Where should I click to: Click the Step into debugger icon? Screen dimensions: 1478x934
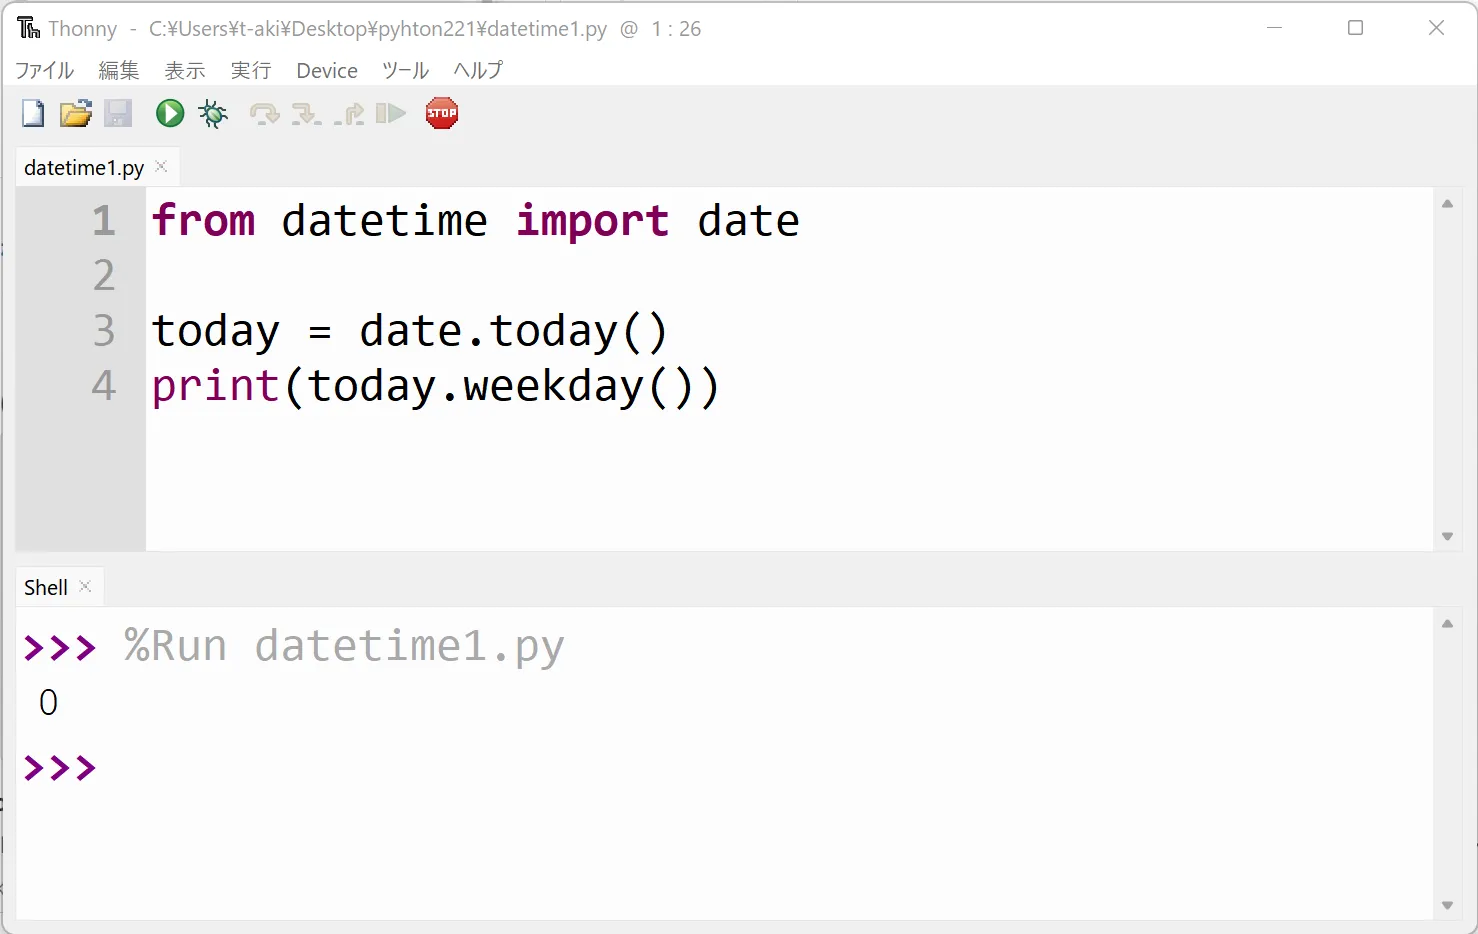[x=306, y=114]
